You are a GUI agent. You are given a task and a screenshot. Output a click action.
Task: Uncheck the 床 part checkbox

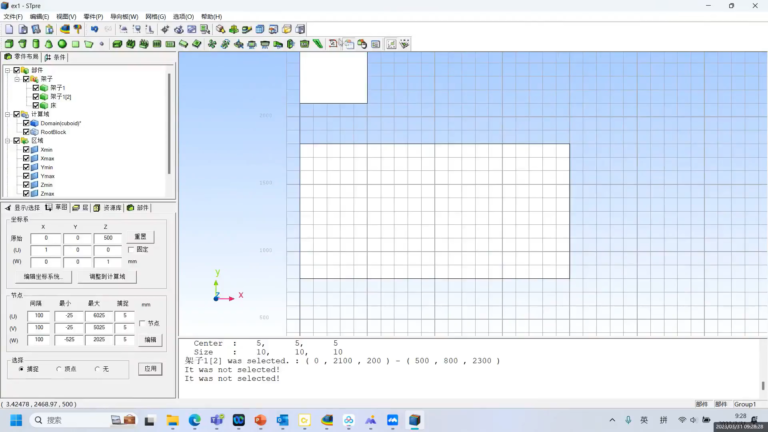click(x=36, y=105)
